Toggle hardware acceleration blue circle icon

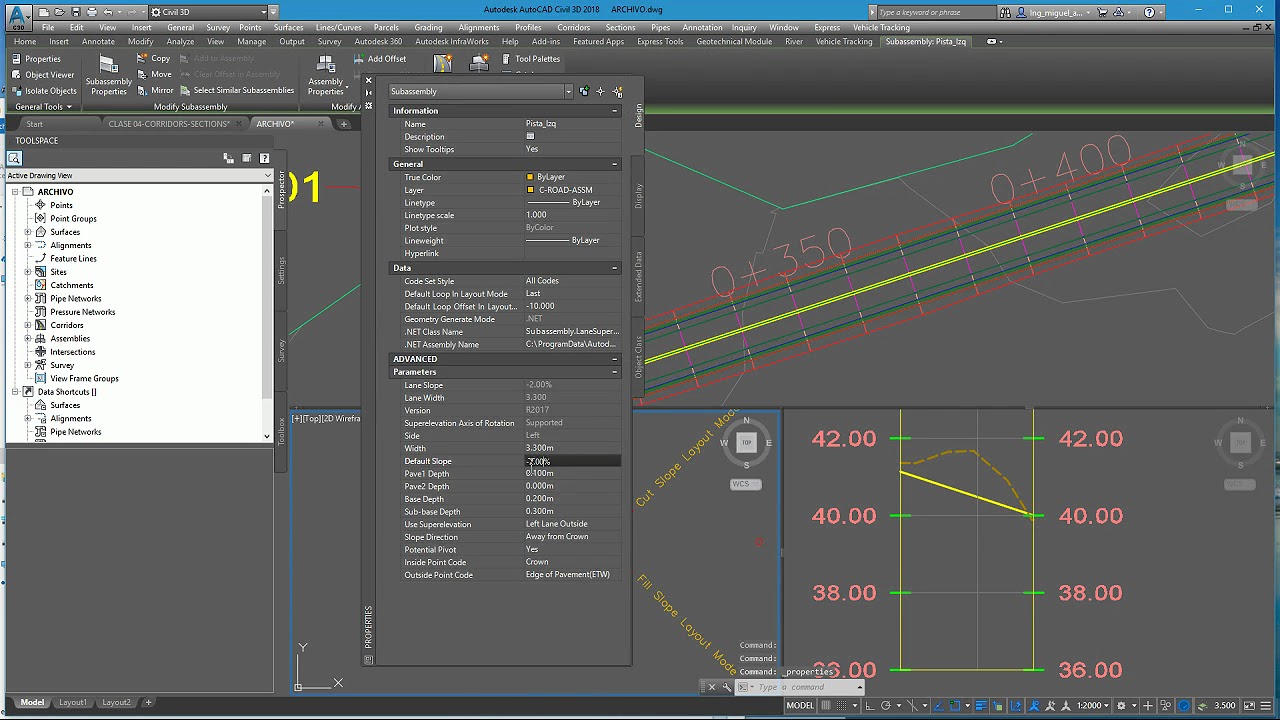(1183, 705)
